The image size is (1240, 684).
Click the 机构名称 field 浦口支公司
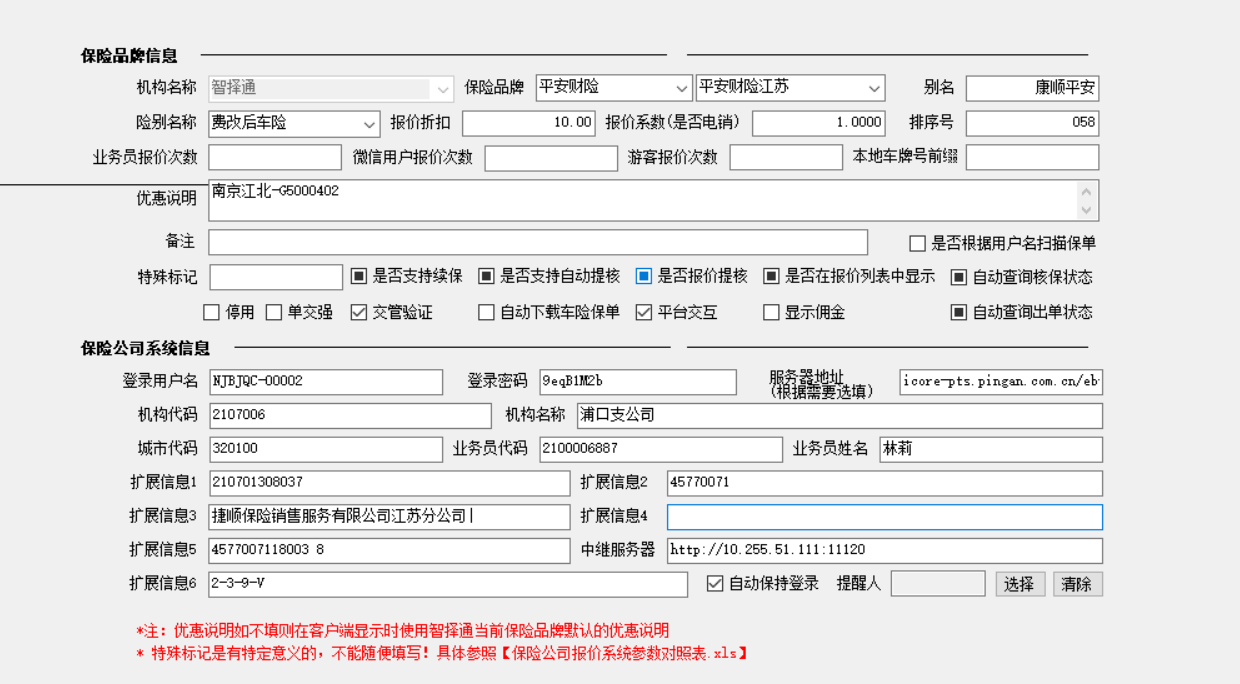(x=839, y=415)
